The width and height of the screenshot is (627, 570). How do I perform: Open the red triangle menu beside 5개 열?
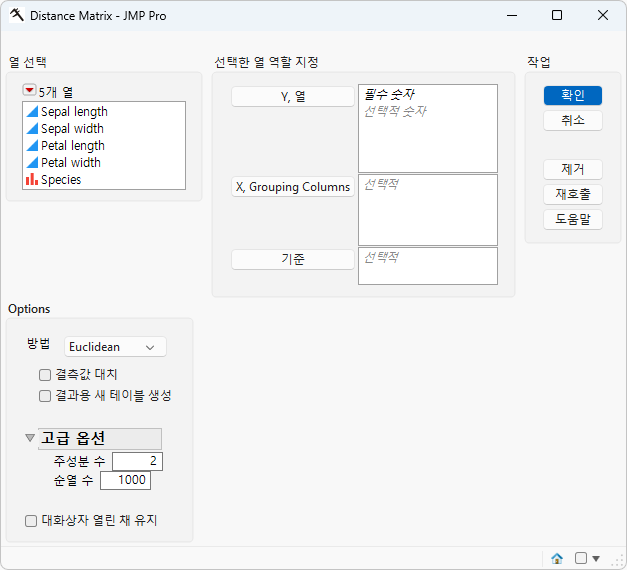point(29,90)
